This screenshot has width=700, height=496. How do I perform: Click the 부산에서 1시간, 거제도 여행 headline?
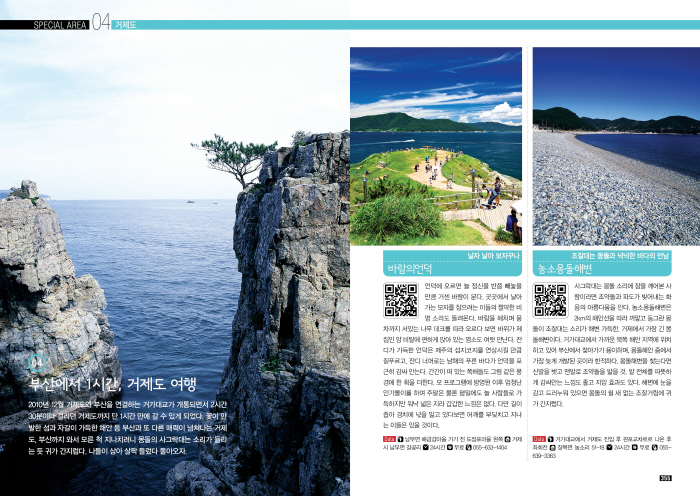pyautogui.click(x=113, y=384)
